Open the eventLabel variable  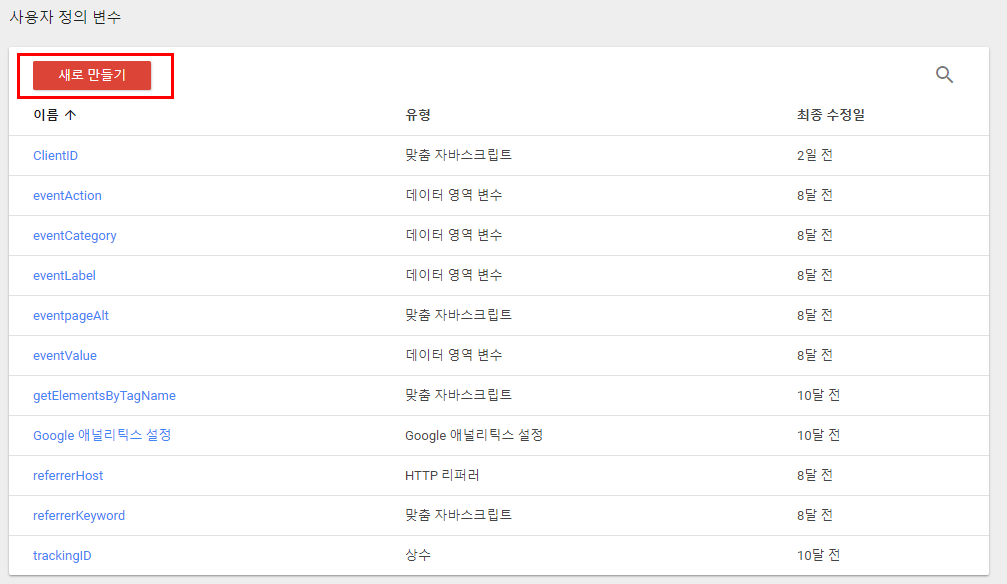tap(64, 275)
